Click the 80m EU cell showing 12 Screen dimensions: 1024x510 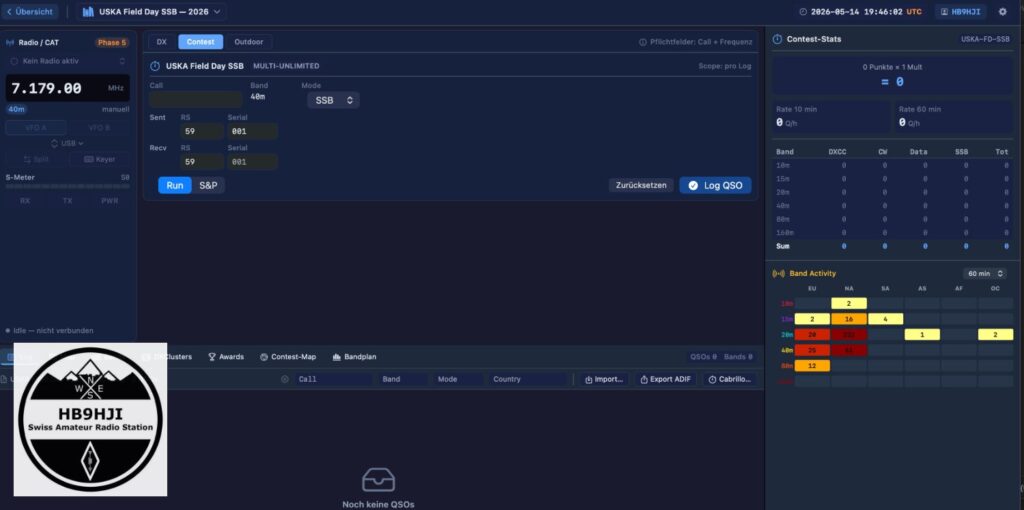(x=812, y=366)
